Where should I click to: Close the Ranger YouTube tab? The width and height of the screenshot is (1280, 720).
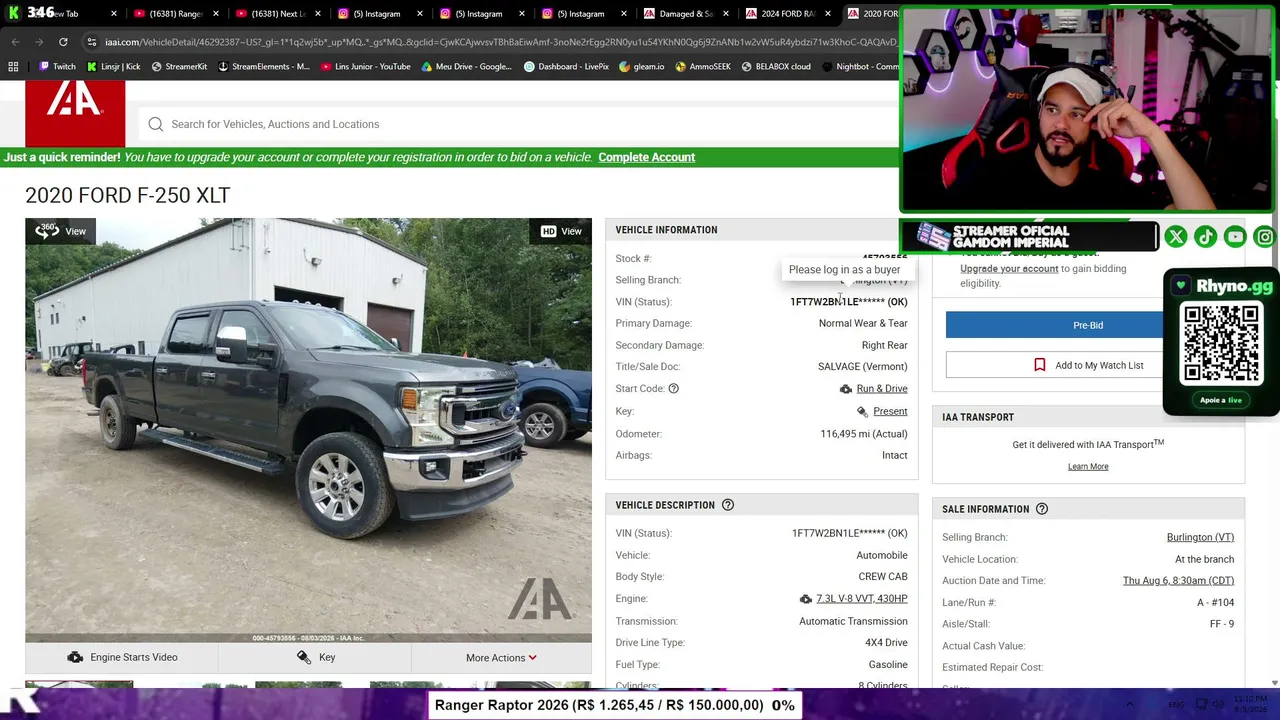[217, 14]
